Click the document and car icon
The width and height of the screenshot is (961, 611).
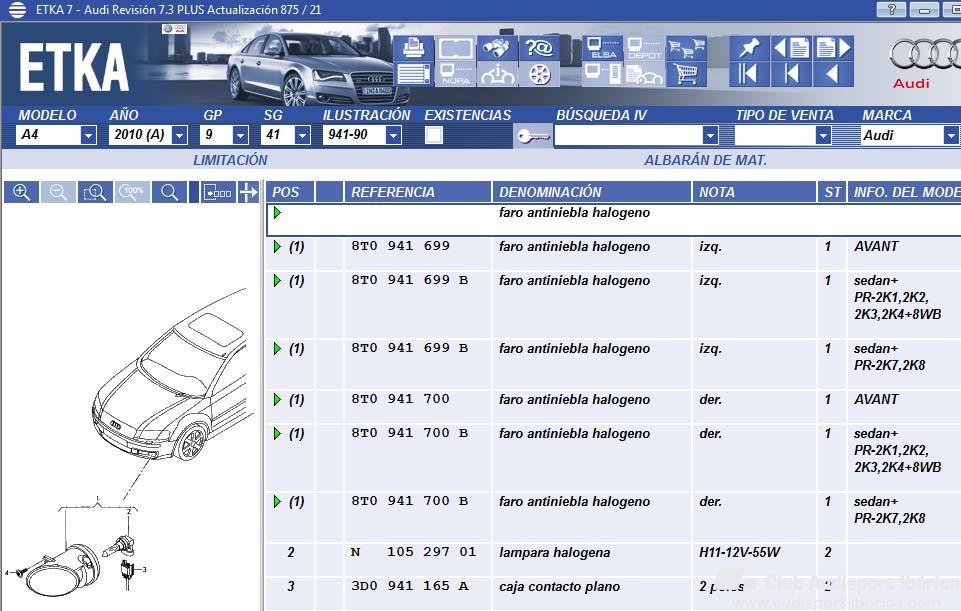[x=644, y=74]
